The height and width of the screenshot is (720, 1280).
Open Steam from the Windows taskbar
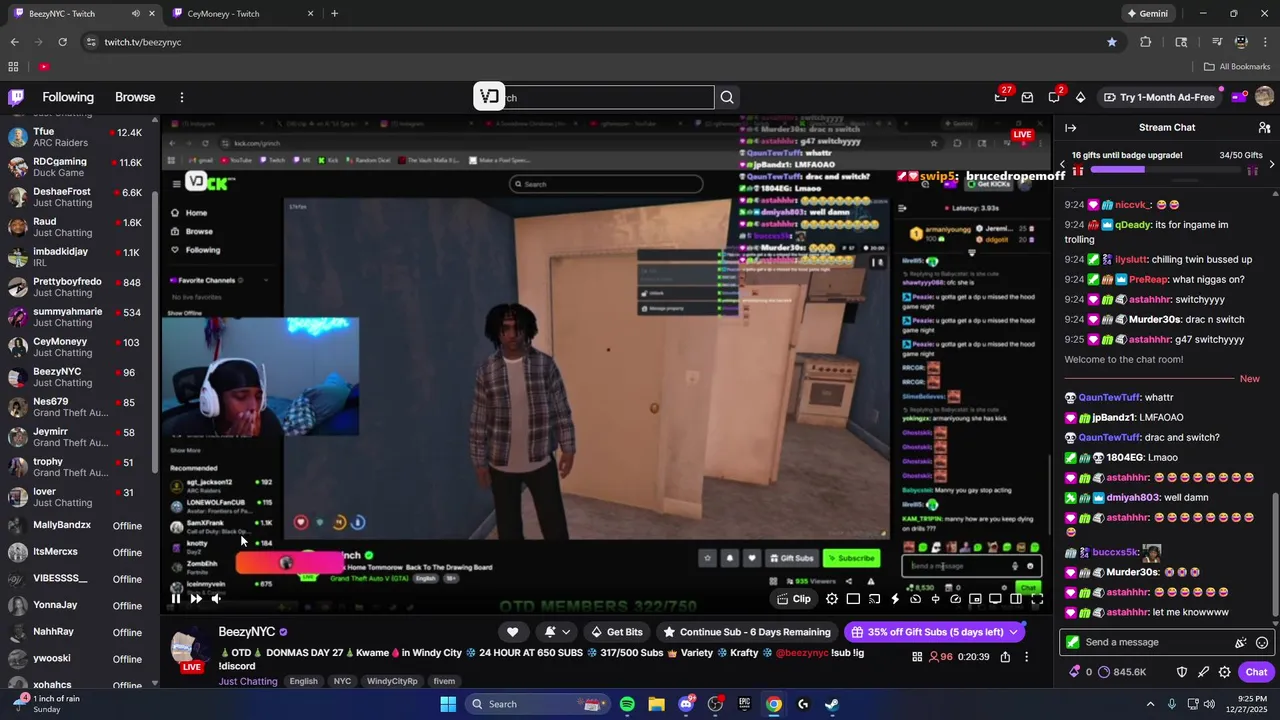point(832,704)
